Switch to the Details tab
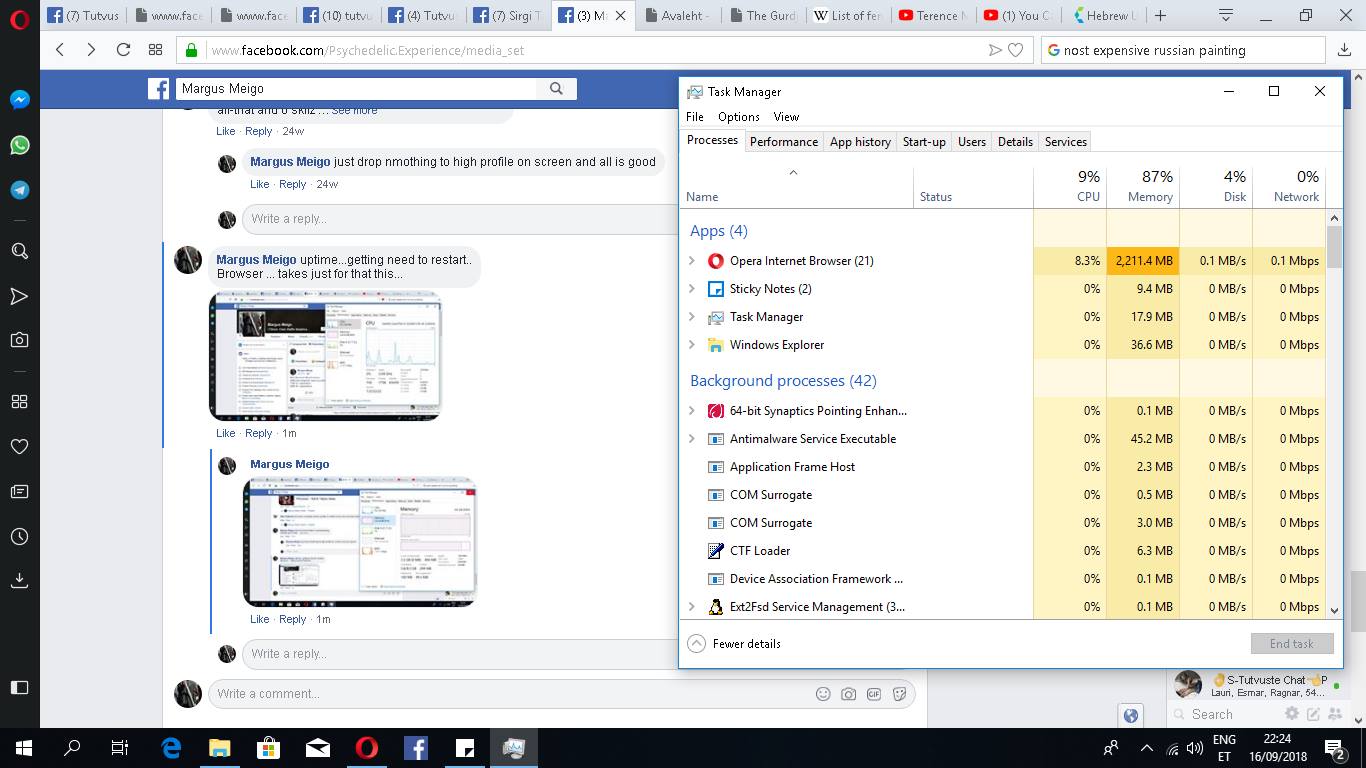Image resolution: width=1366 pixels, height=768 pixels. pyautogui.click(x=1015, y=142)
